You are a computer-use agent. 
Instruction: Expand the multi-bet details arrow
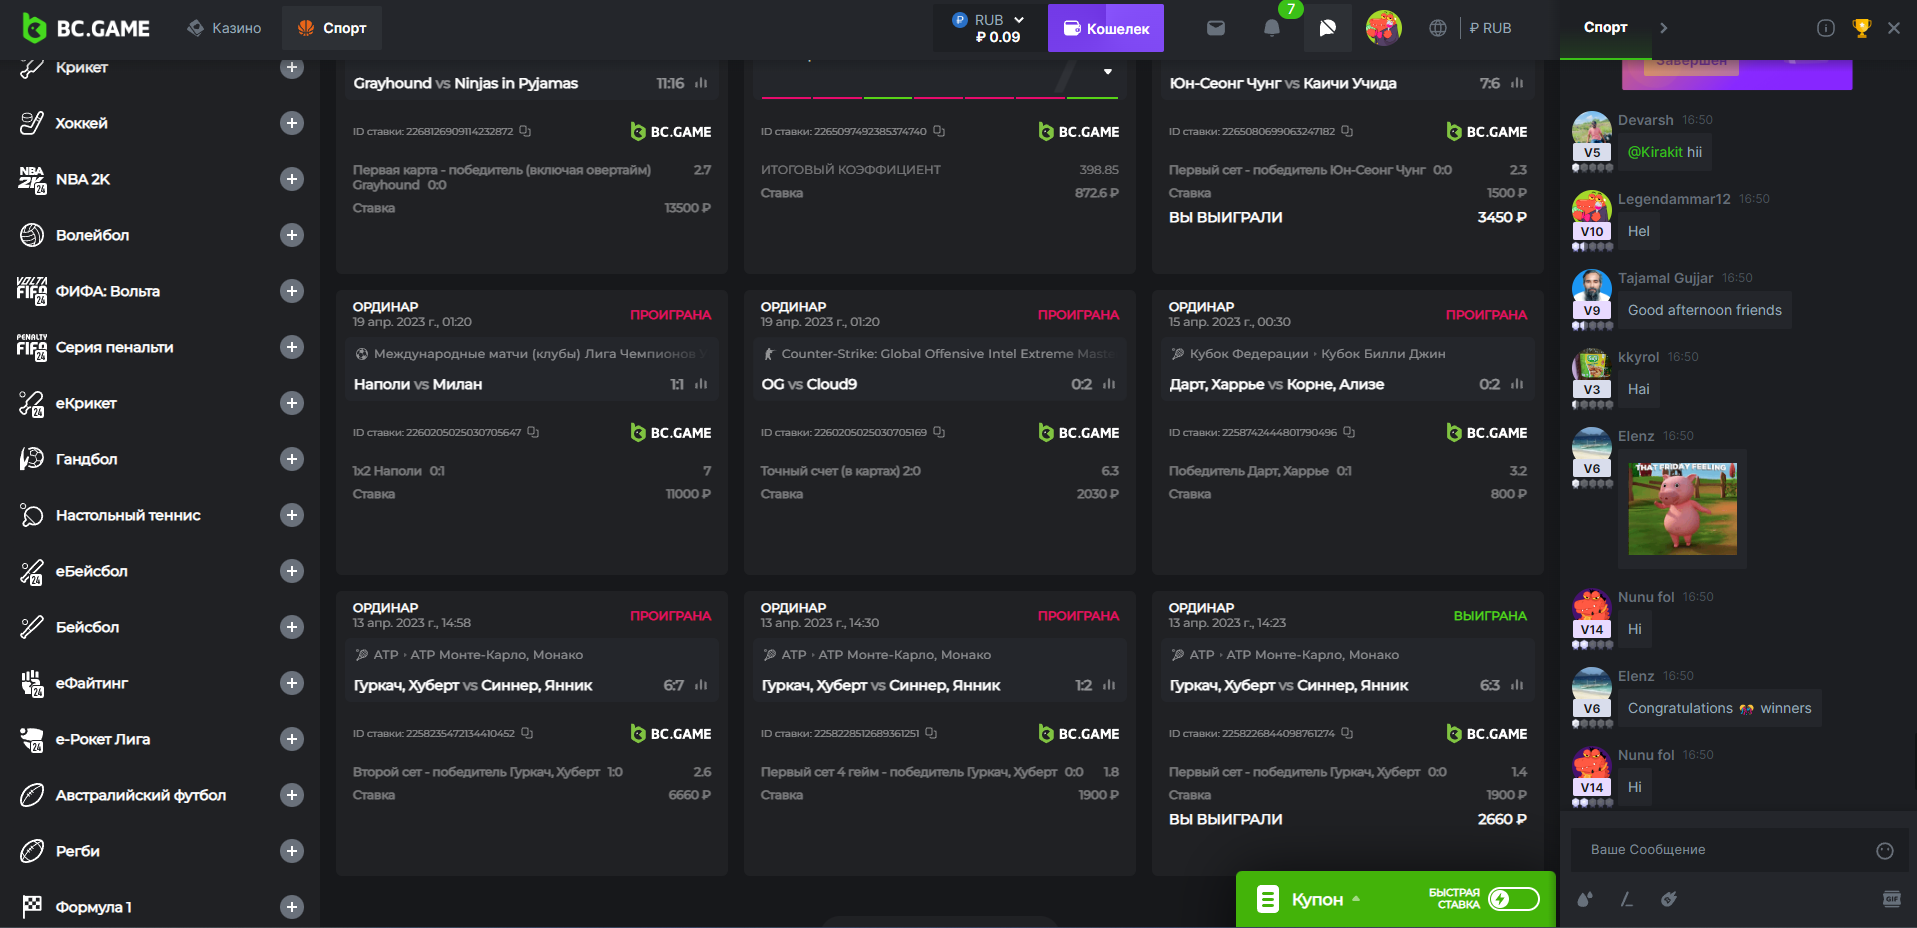click(x=1108, y=71)
